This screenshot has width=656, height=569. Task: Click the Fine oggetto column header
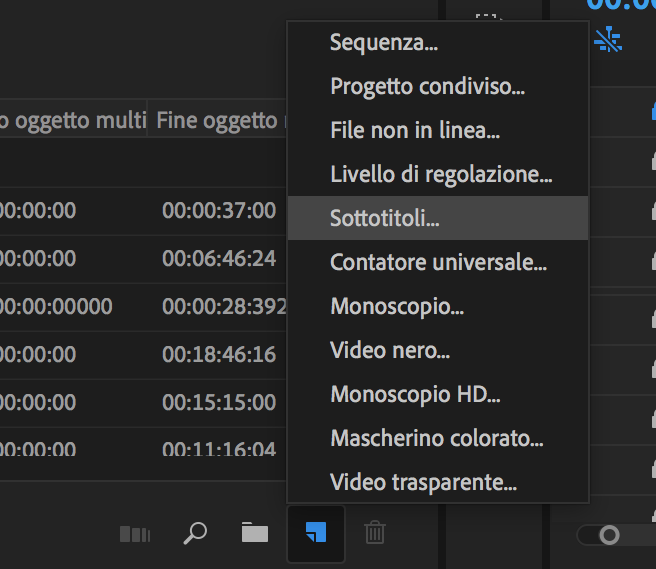pyautogui.click(x=217, y=121)
